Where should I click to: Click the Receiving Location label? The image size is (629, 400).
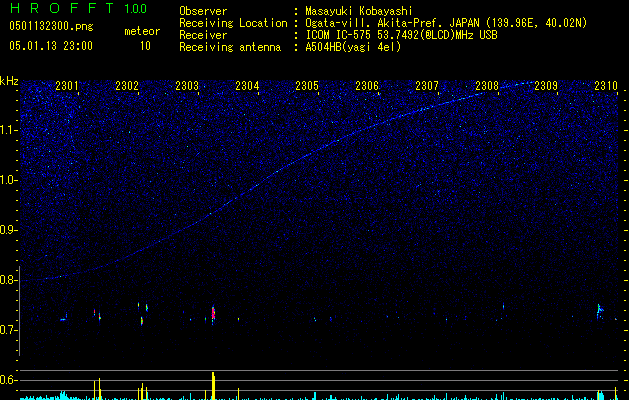point(233,23)
